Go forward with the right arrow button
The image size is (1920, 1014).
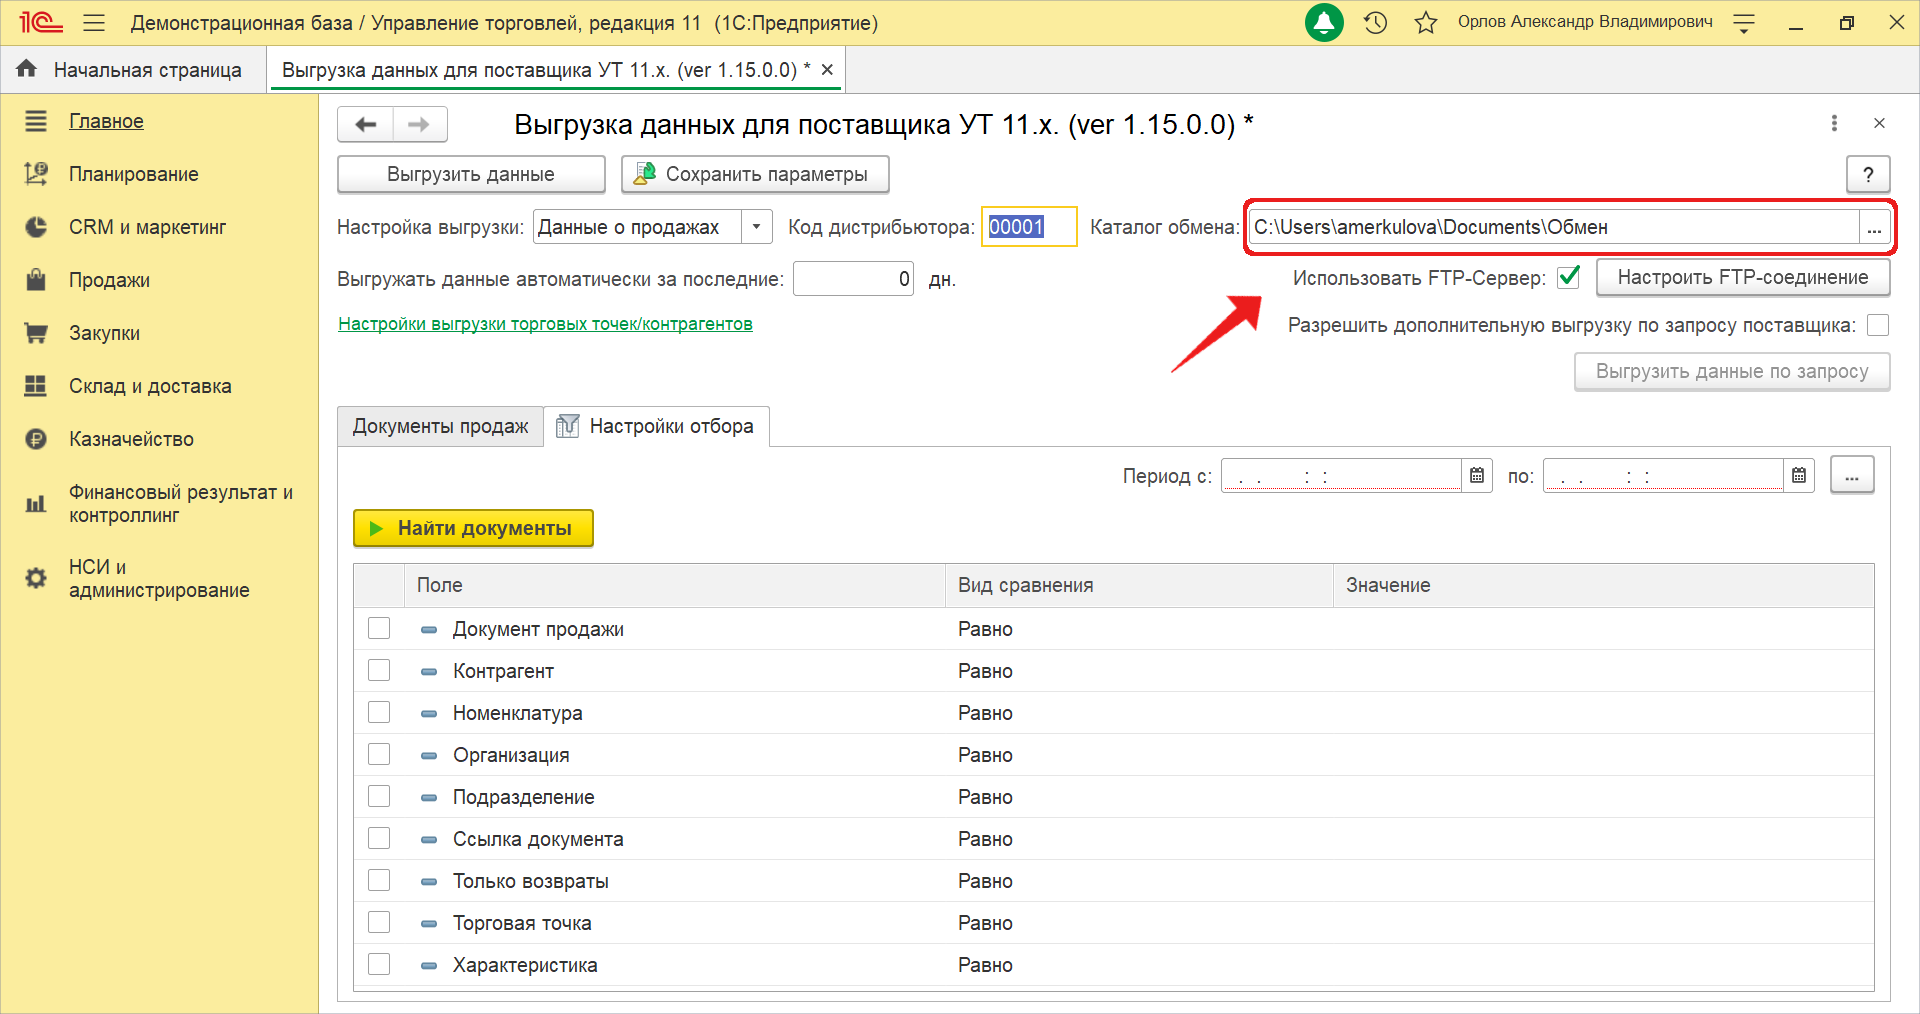coord(419,124)
